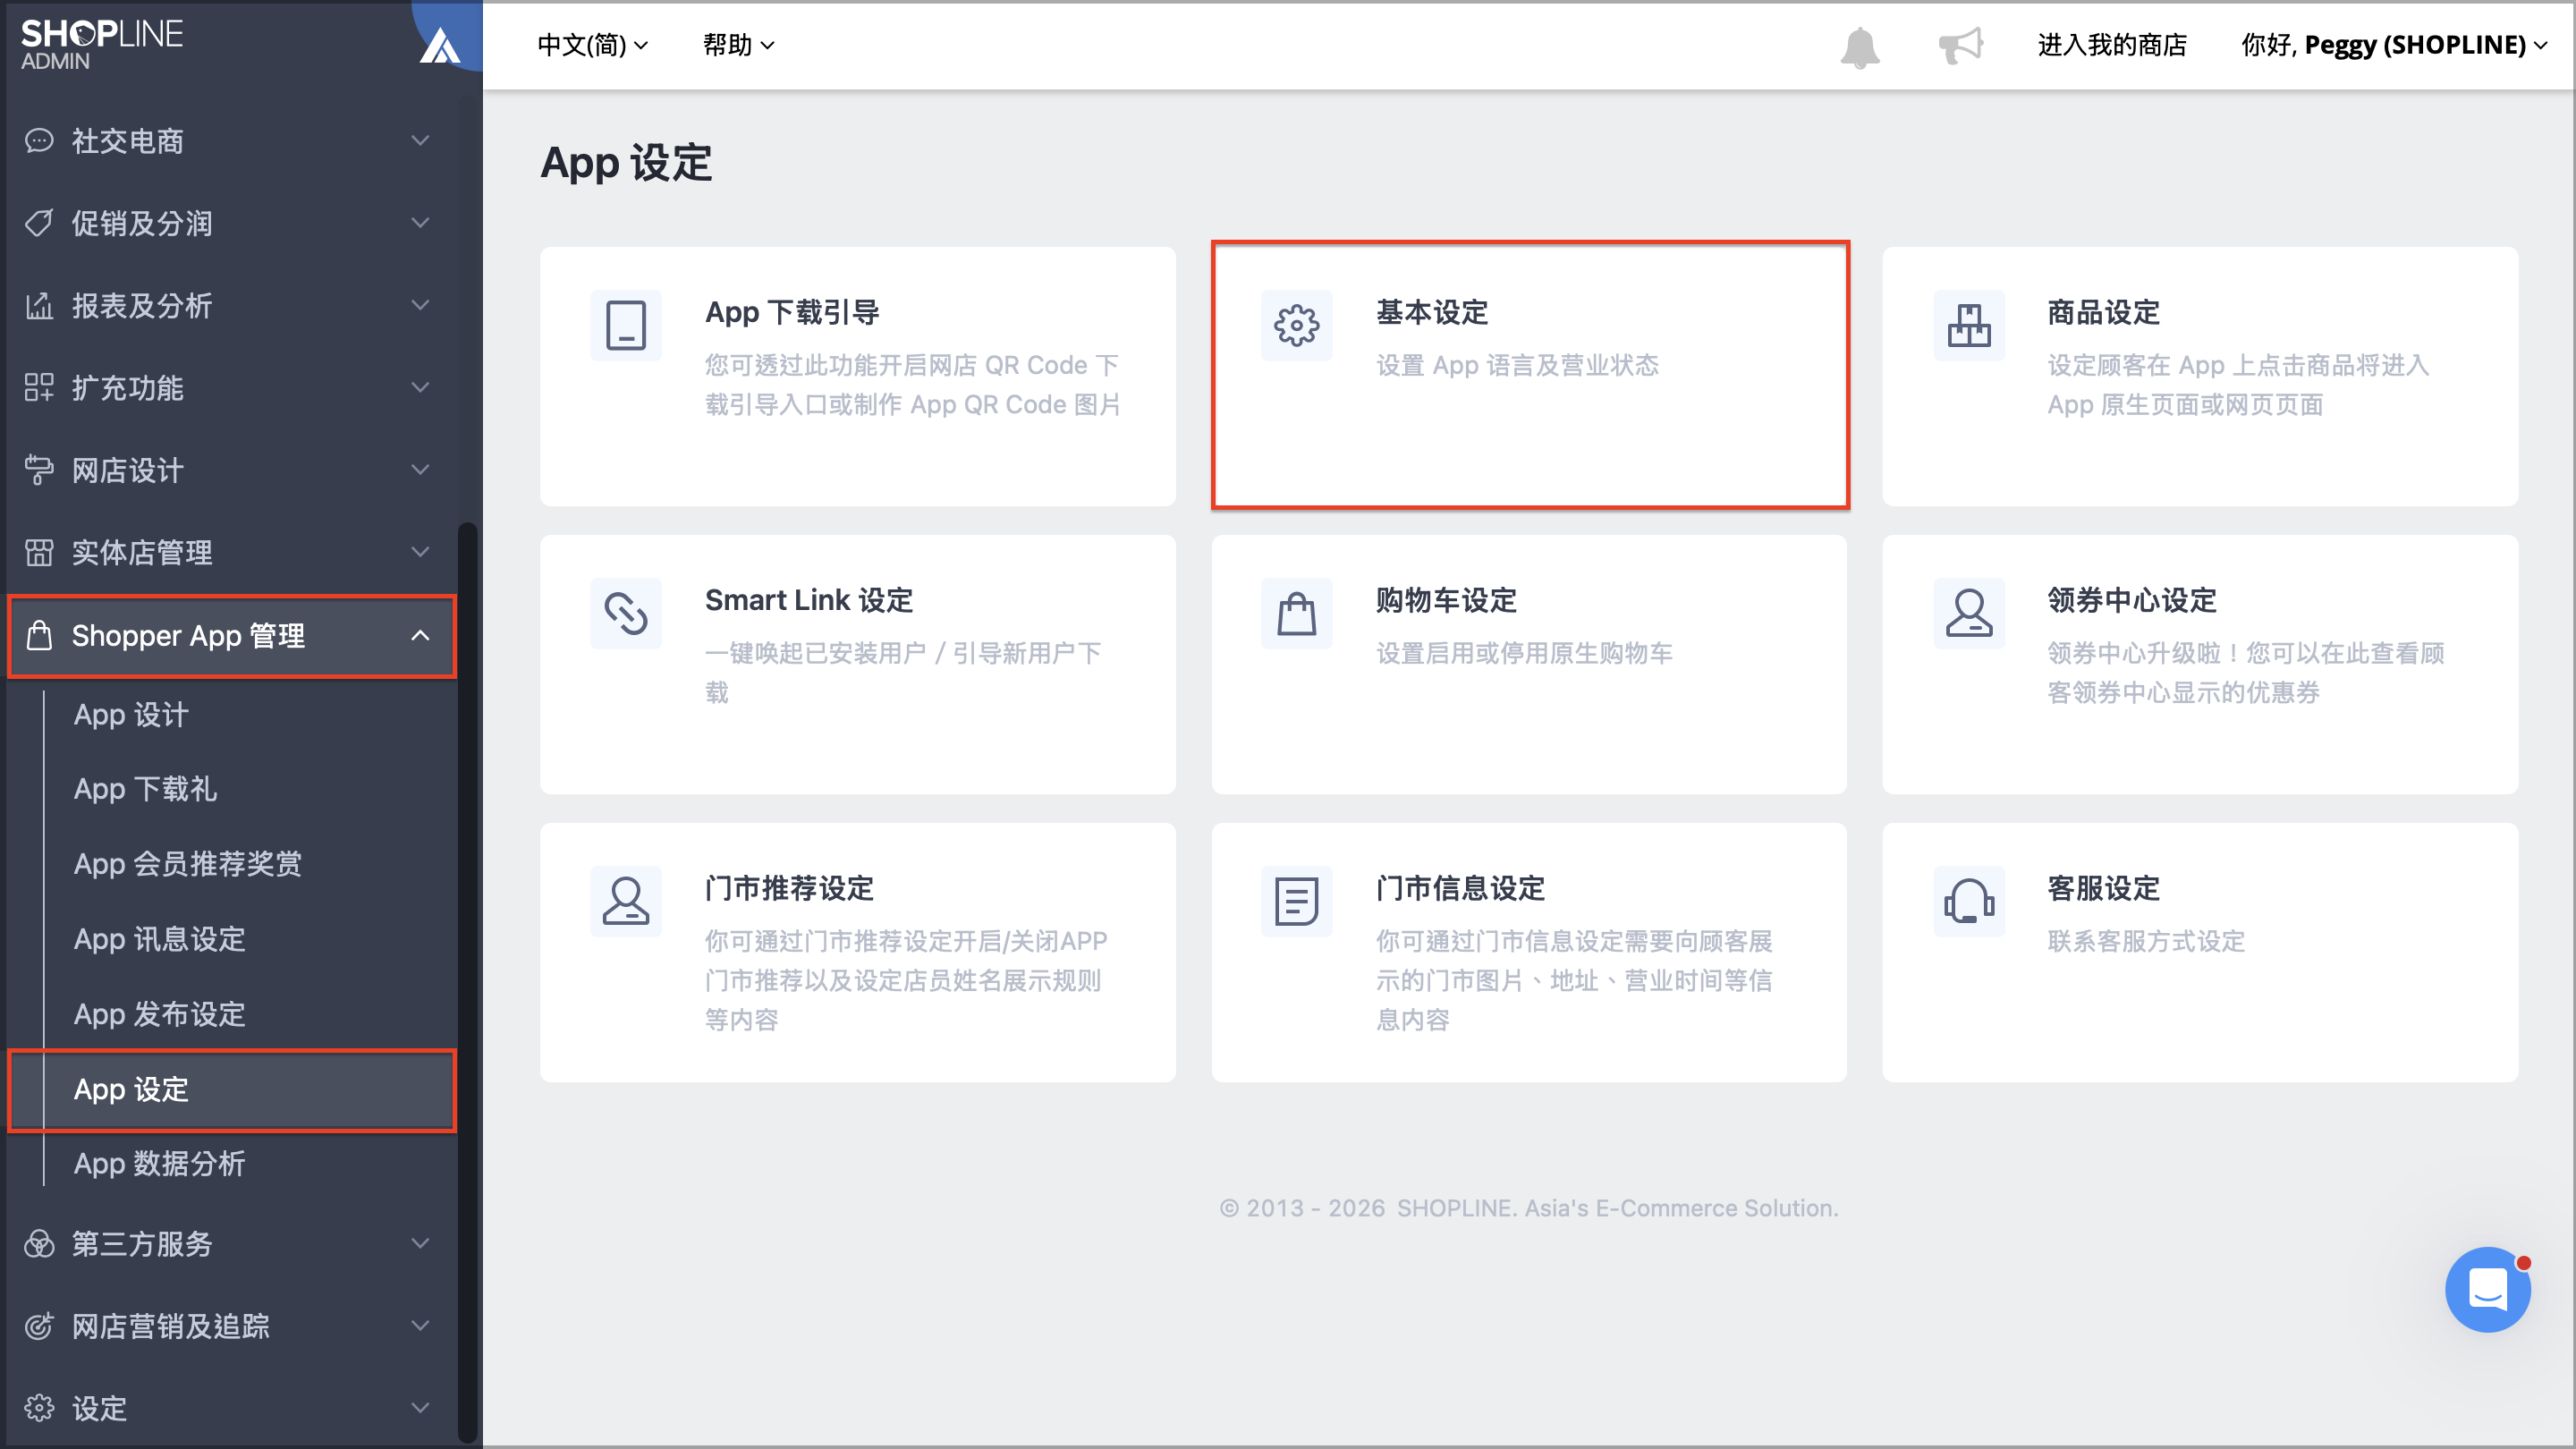Select the App 设定 submenu item
This screenshot has width=2576, height=1449.
232,1090
